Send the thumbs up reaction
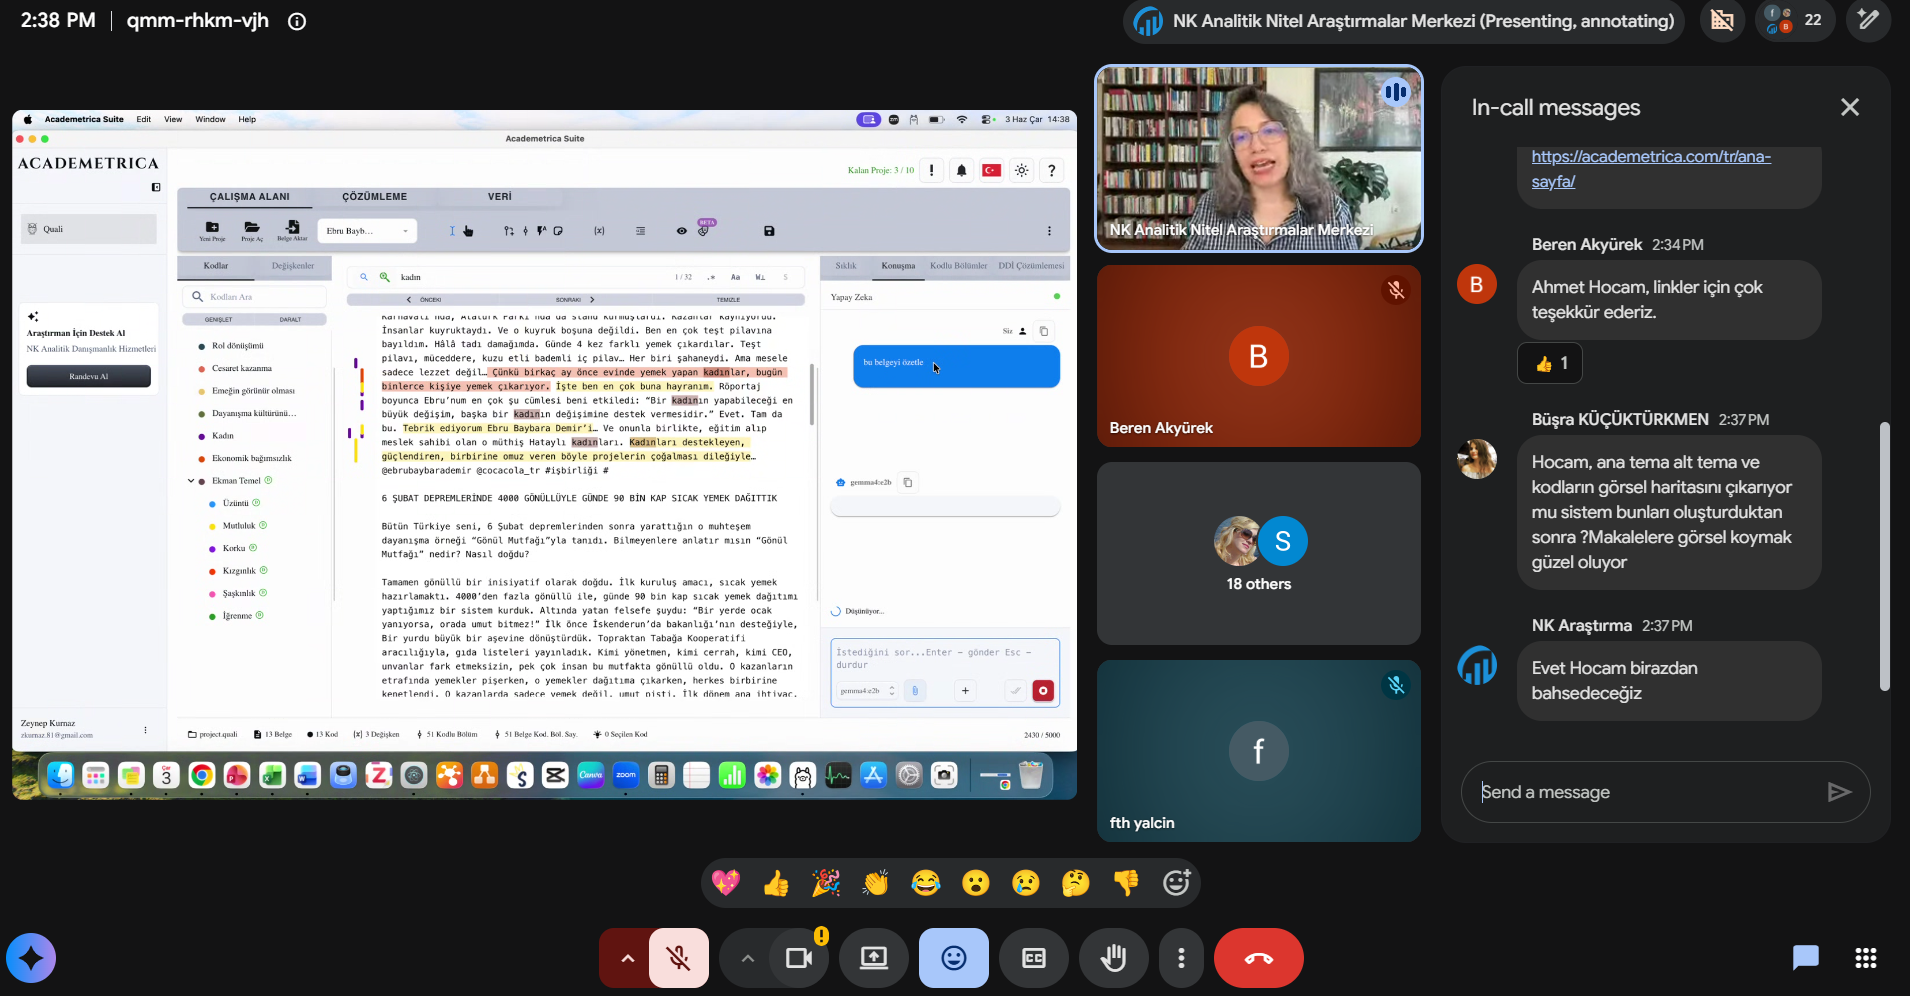 [x=776, y=882]
